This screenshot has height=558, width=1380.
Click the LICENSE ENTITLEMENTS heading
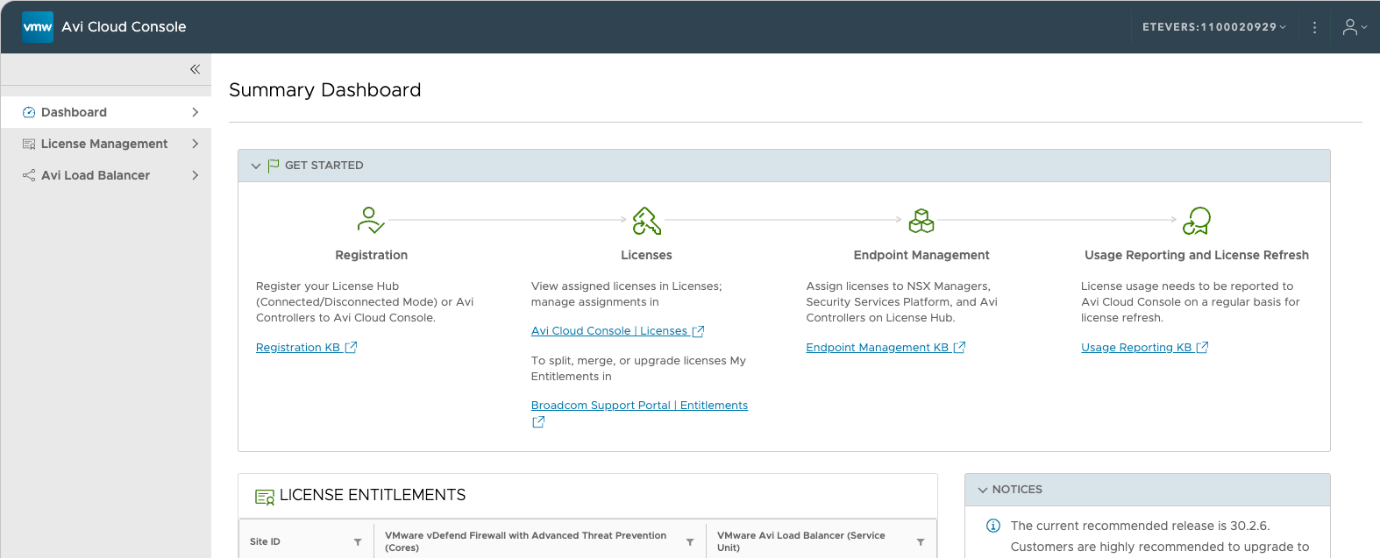[372, 495]
